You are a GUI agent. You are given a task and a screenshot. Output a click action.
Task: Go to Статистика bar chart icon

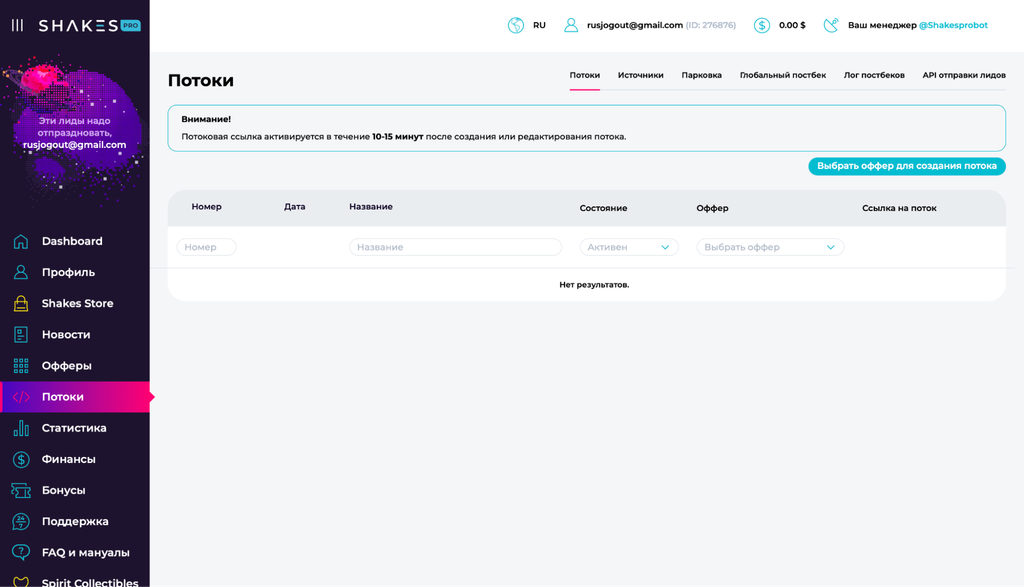point(21,428)
